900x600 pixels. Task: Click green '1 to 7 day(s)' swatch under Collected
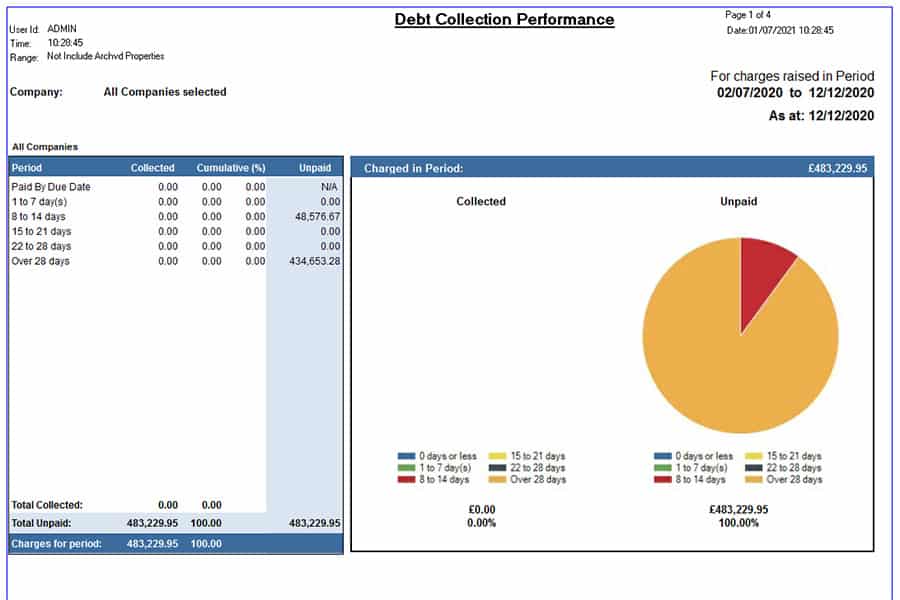(x=405, y=468)
